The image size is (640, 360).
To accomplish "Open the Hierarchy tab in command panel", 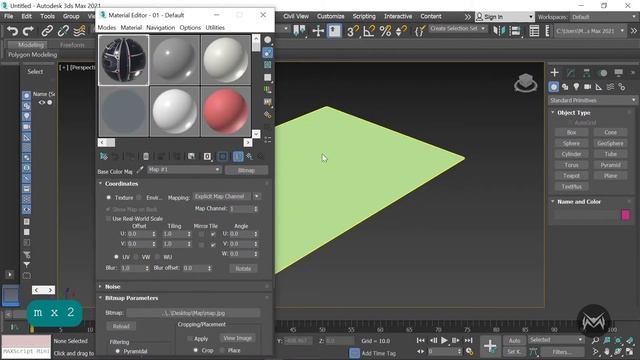I will (587, 73).
